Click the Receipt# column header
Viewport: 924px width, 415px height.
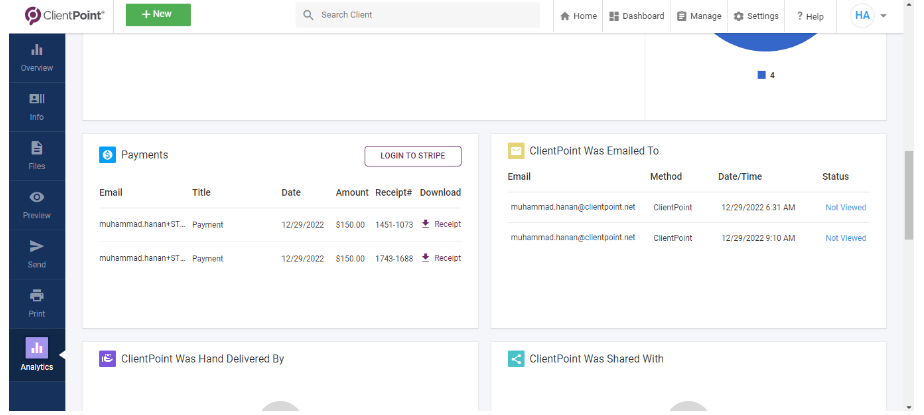394,192
